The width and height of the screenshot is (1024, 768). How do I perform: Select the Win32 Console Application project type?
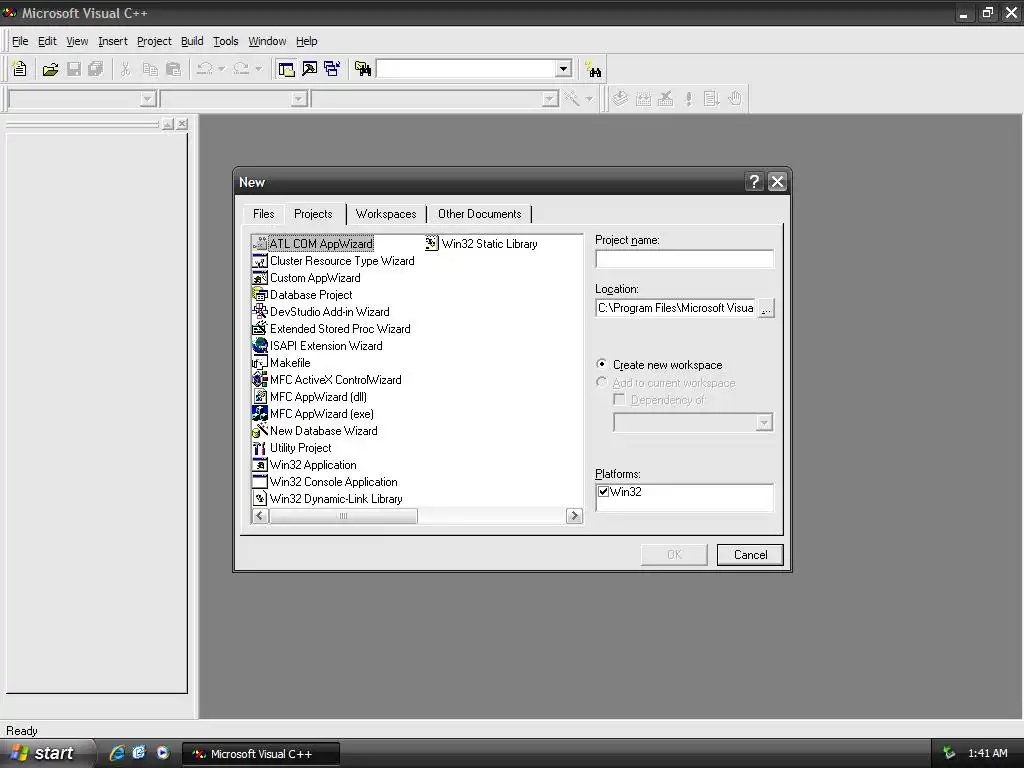325,482
